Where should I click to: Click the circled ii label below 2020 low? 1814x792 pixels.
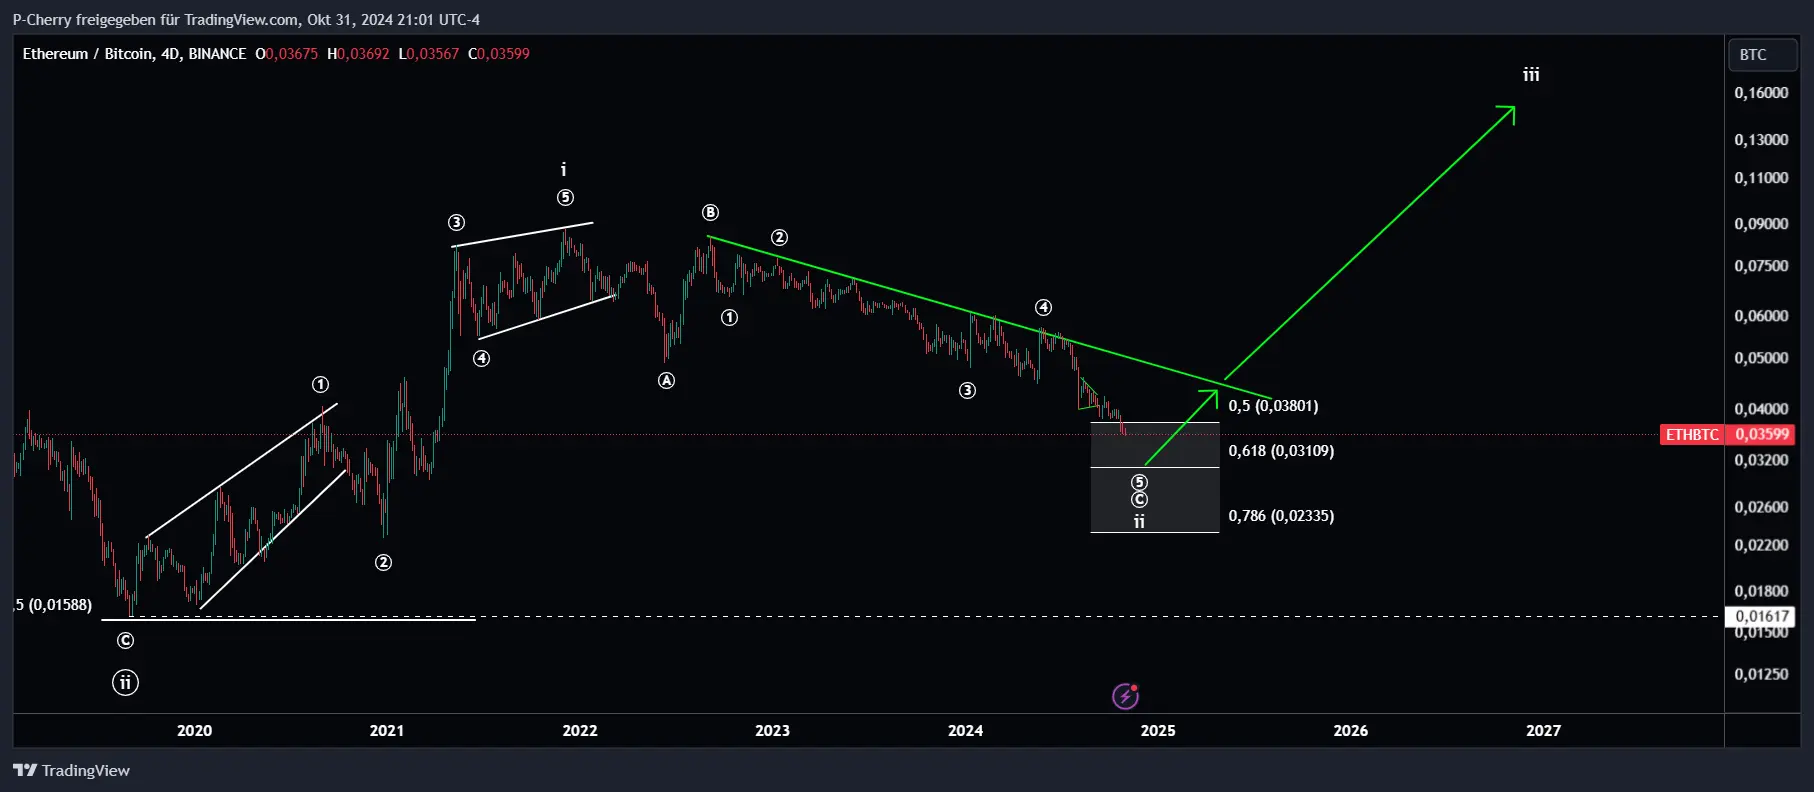point(125,683)
